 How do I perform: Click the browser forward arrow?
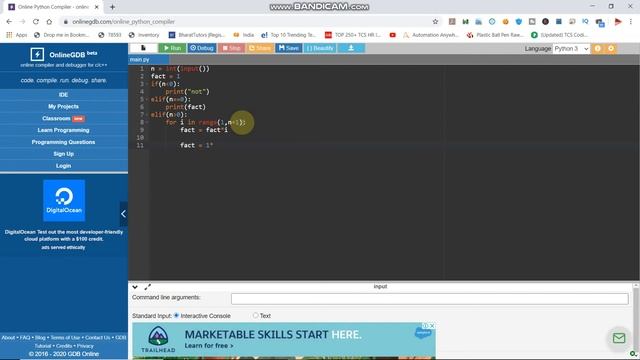pyautogui.click(x=22, y=22)
